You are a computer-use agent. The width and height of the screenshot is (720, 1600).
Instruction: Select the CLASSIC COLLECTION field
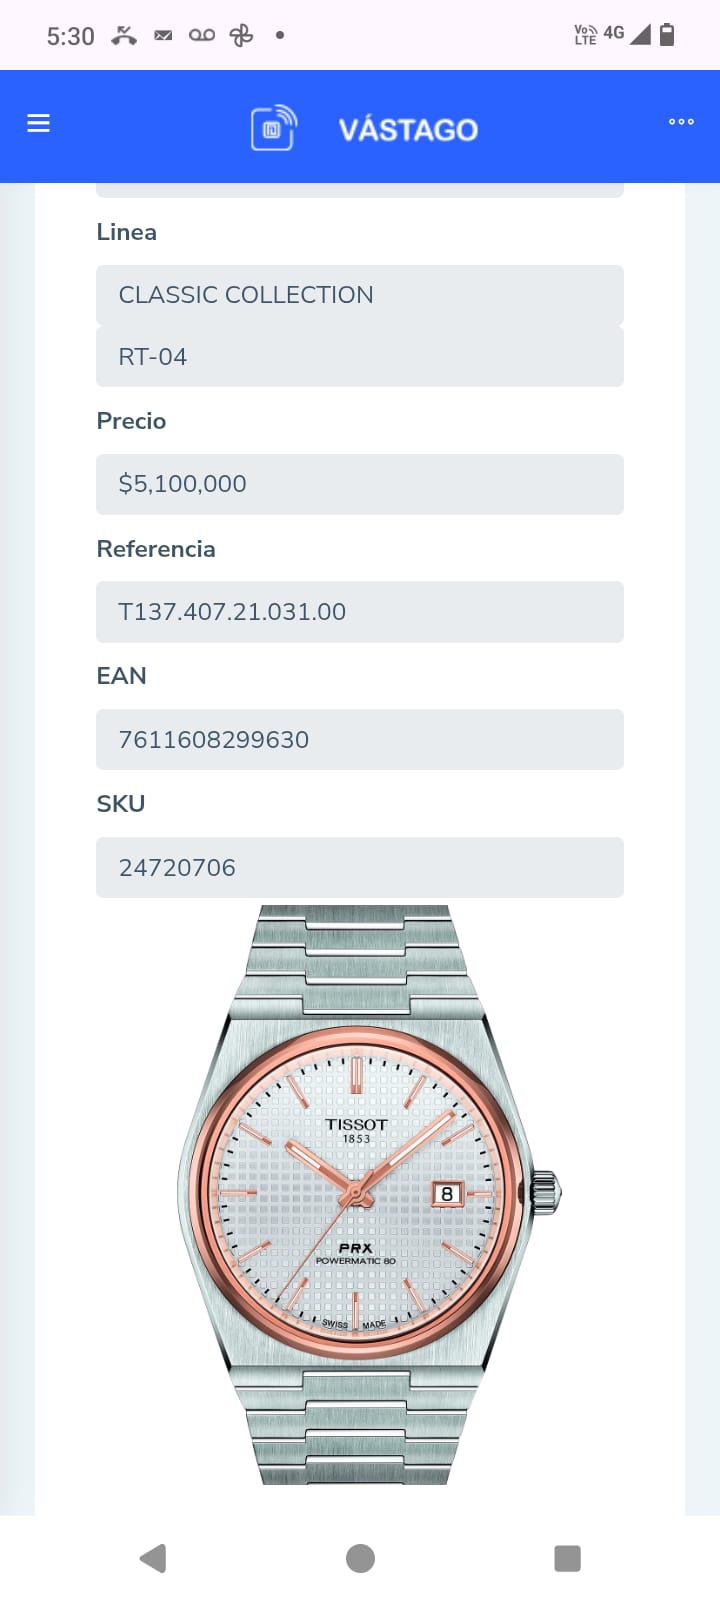(360, 295)
